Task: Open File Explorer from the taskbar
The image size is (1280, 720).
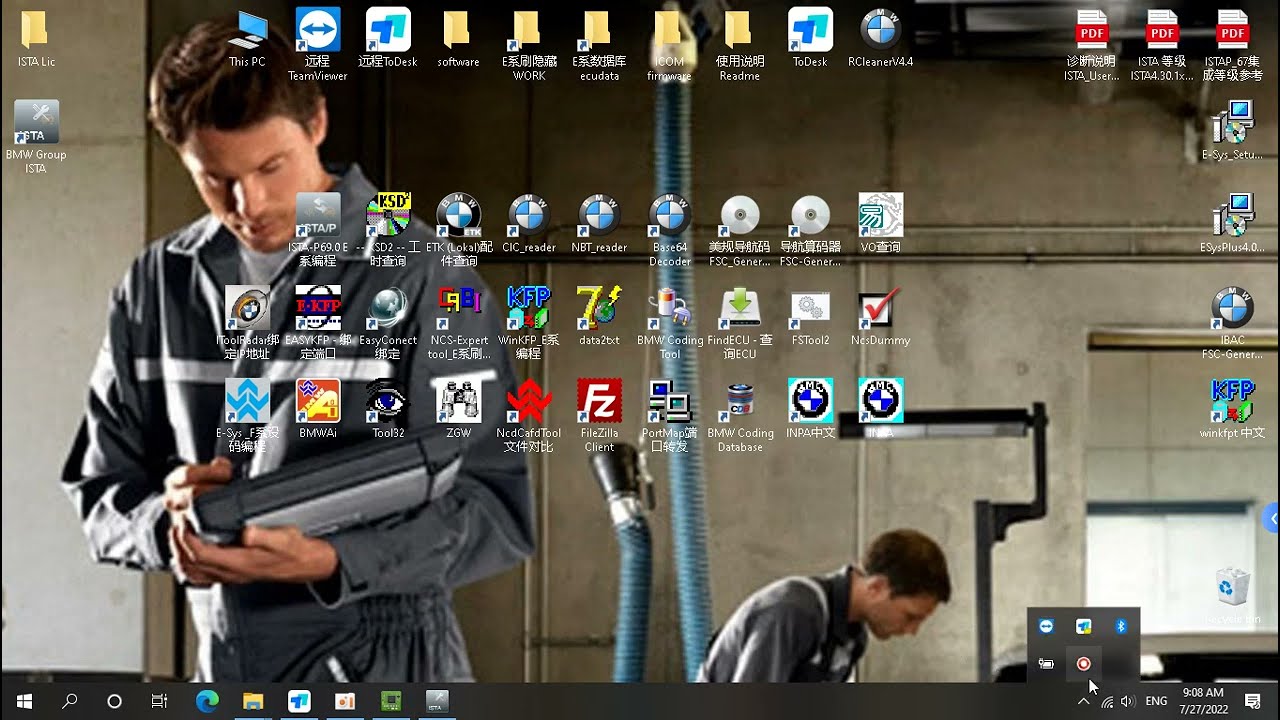Action: tap(253, 701)
